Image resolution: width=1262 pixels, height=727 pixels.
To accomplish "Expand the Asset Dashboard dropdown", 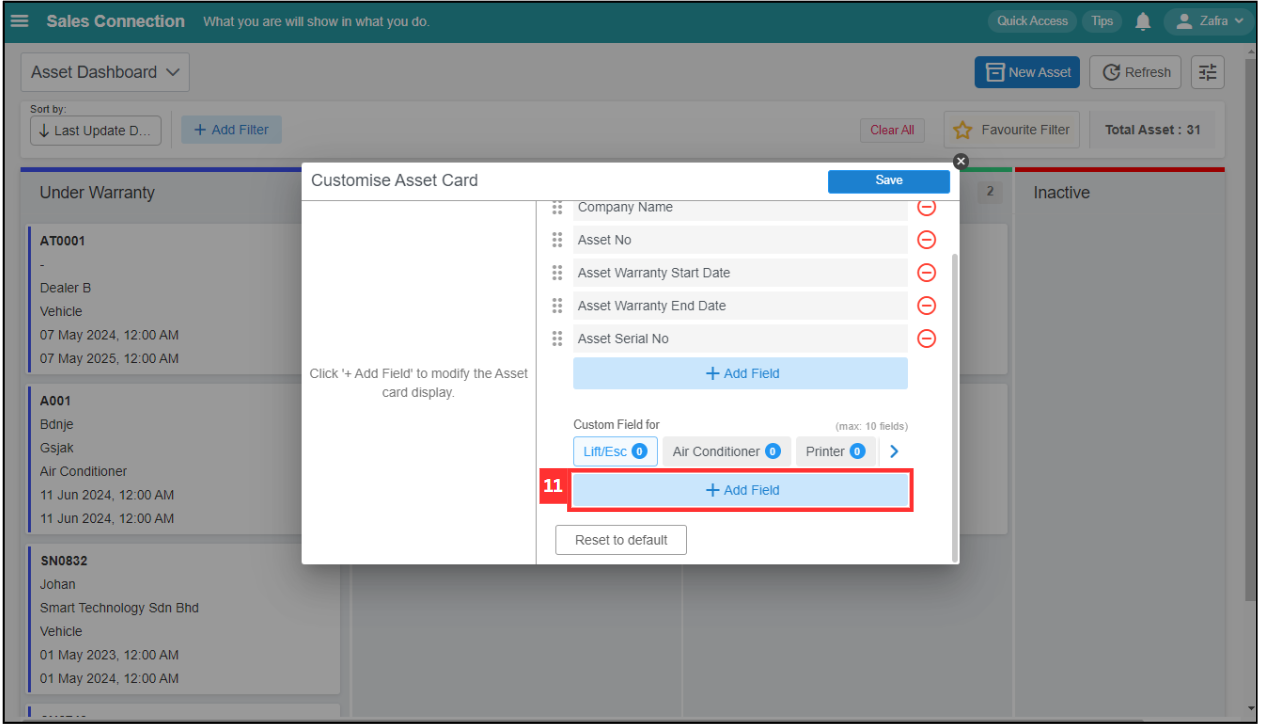I will pyautogui.click(x=105, y=72).
